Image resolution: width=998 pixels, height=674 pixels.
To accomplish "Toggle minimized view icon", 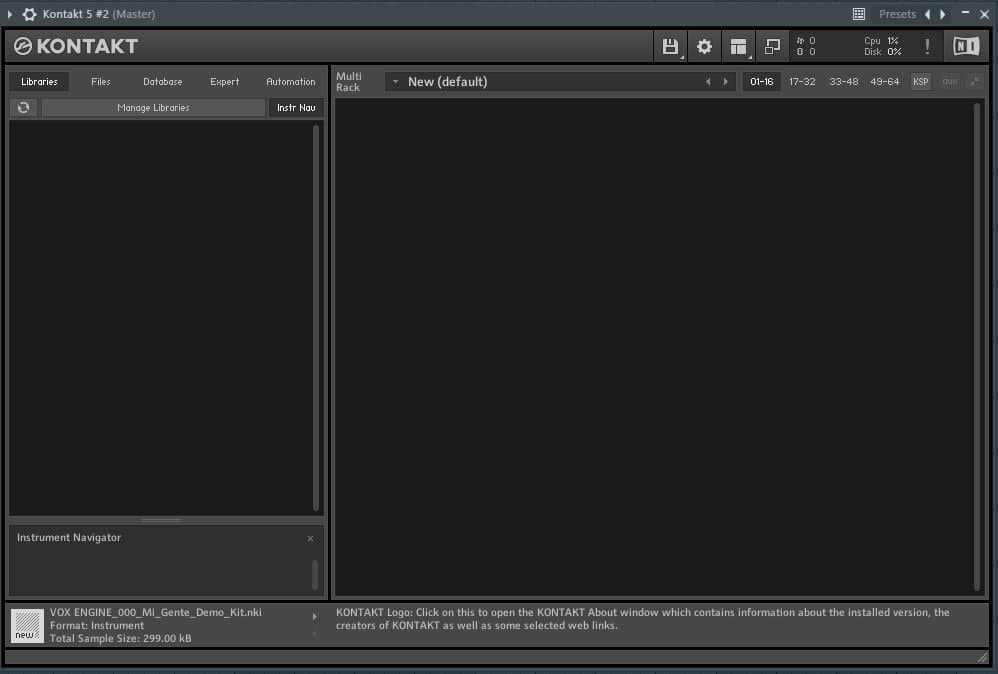I will (x=772, y=46).
